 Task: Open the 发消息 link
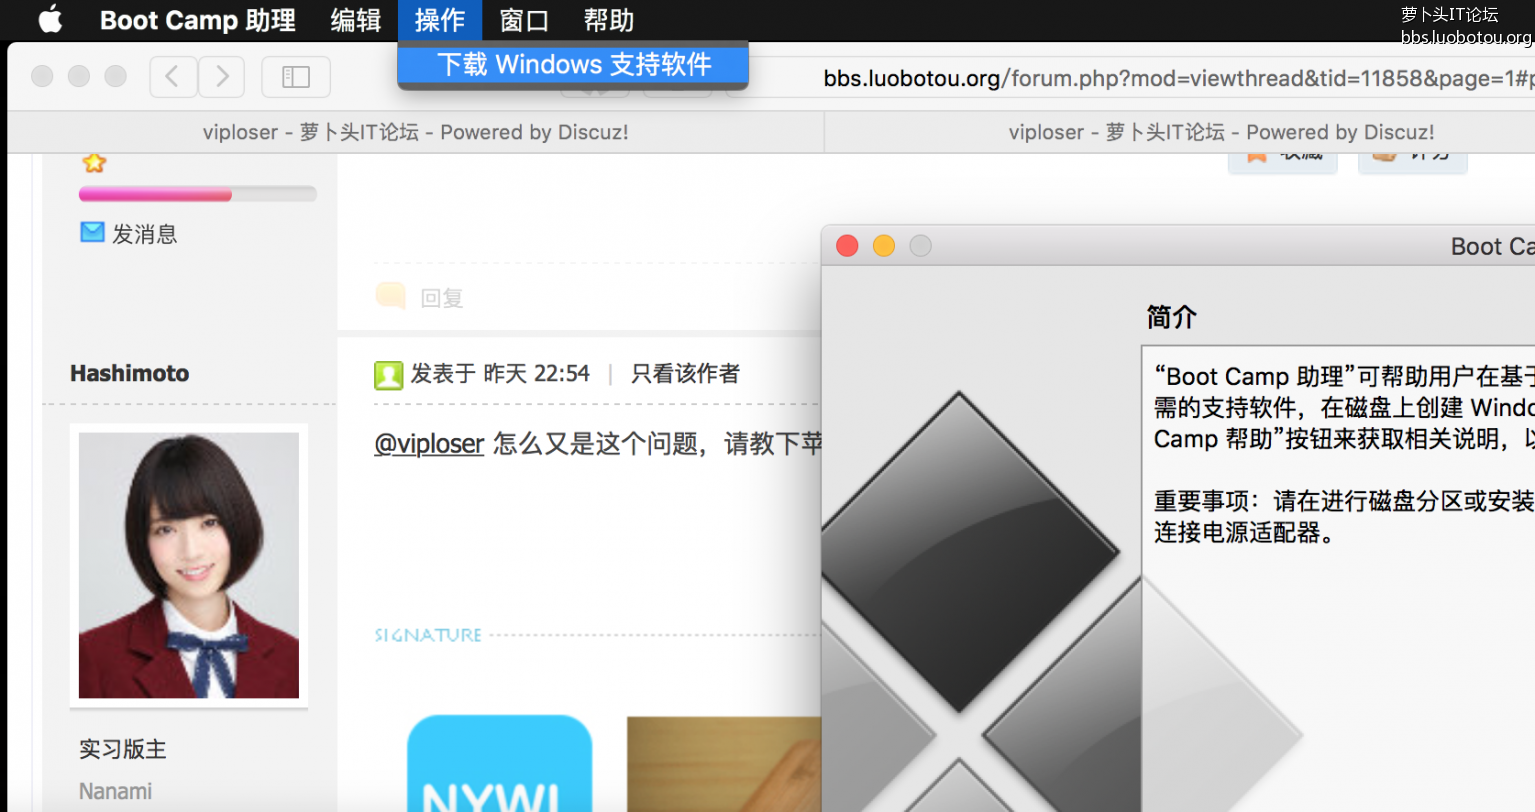click(145, 234)
